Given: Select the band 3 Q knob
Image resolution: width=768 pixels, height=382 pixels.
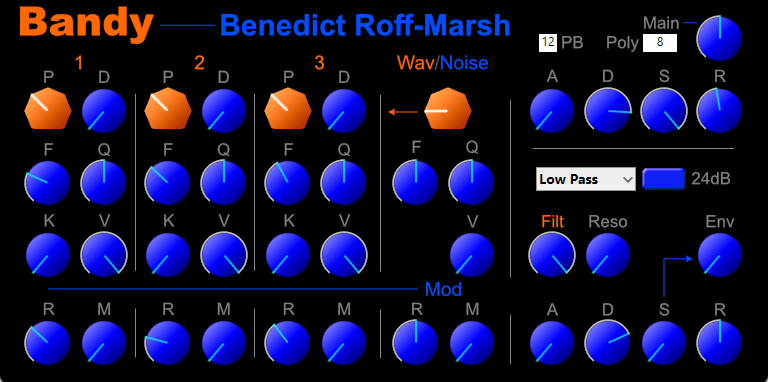Looking at the screenshot, I should (344, 183).
